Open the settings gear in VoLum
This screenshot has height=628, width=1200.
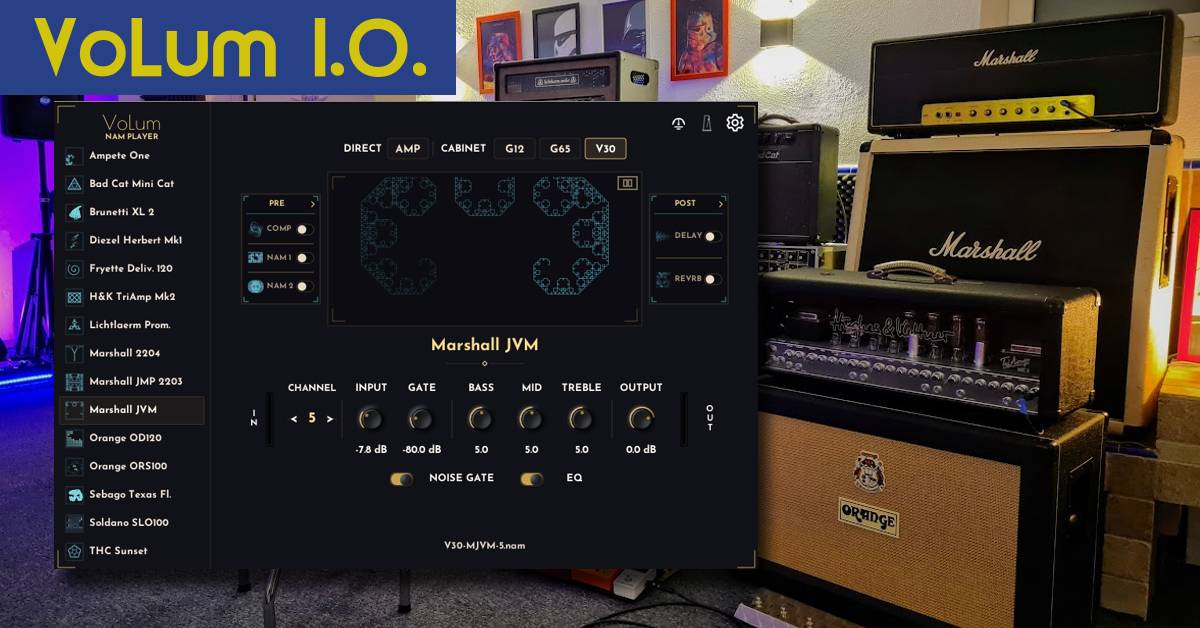tap(735, 123)
